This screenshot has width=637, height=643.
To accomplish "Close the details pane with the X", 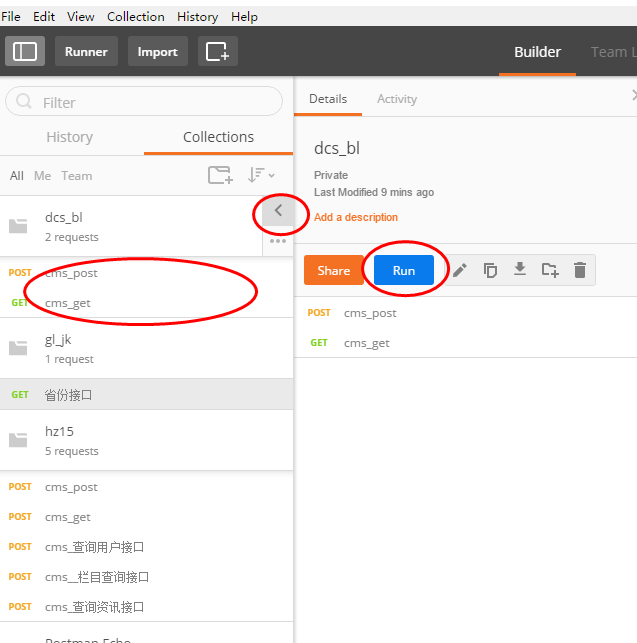I will pyautogui.click(x=634, y=95).
